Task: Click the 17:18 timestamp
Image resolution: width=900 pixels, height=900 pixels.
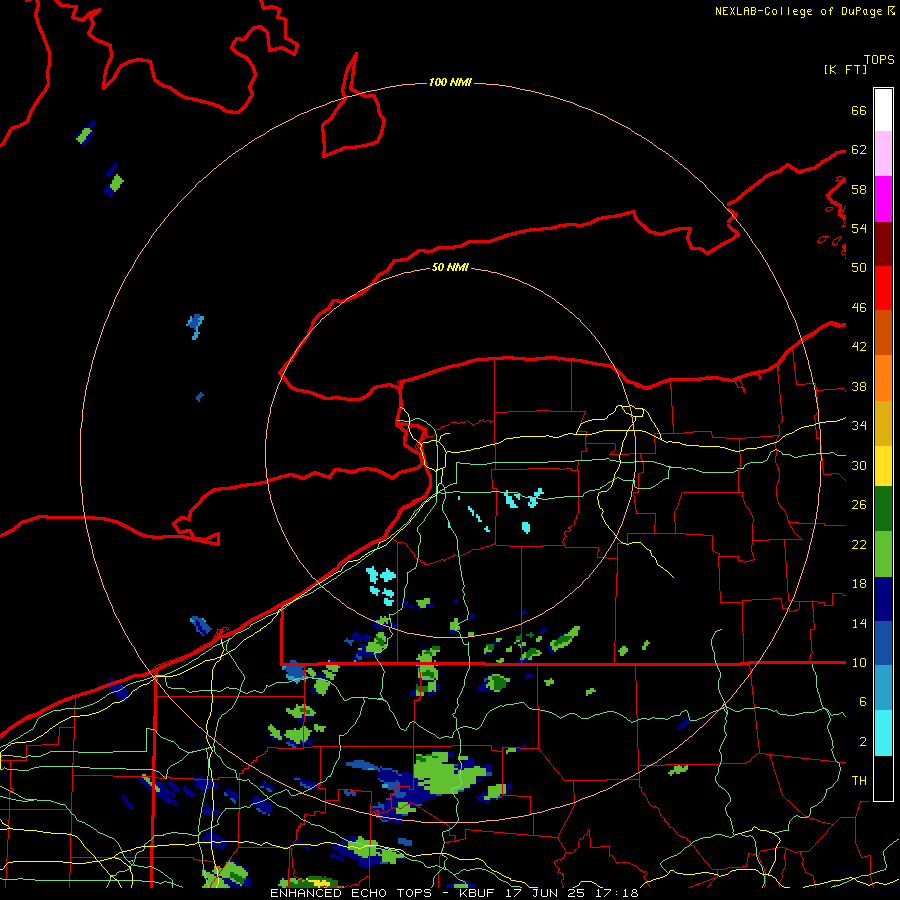Action: (x=617, y=893)
